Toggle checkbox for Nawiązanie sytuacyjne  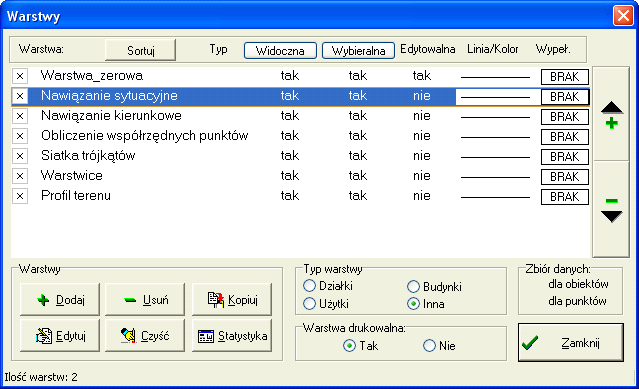20,96
